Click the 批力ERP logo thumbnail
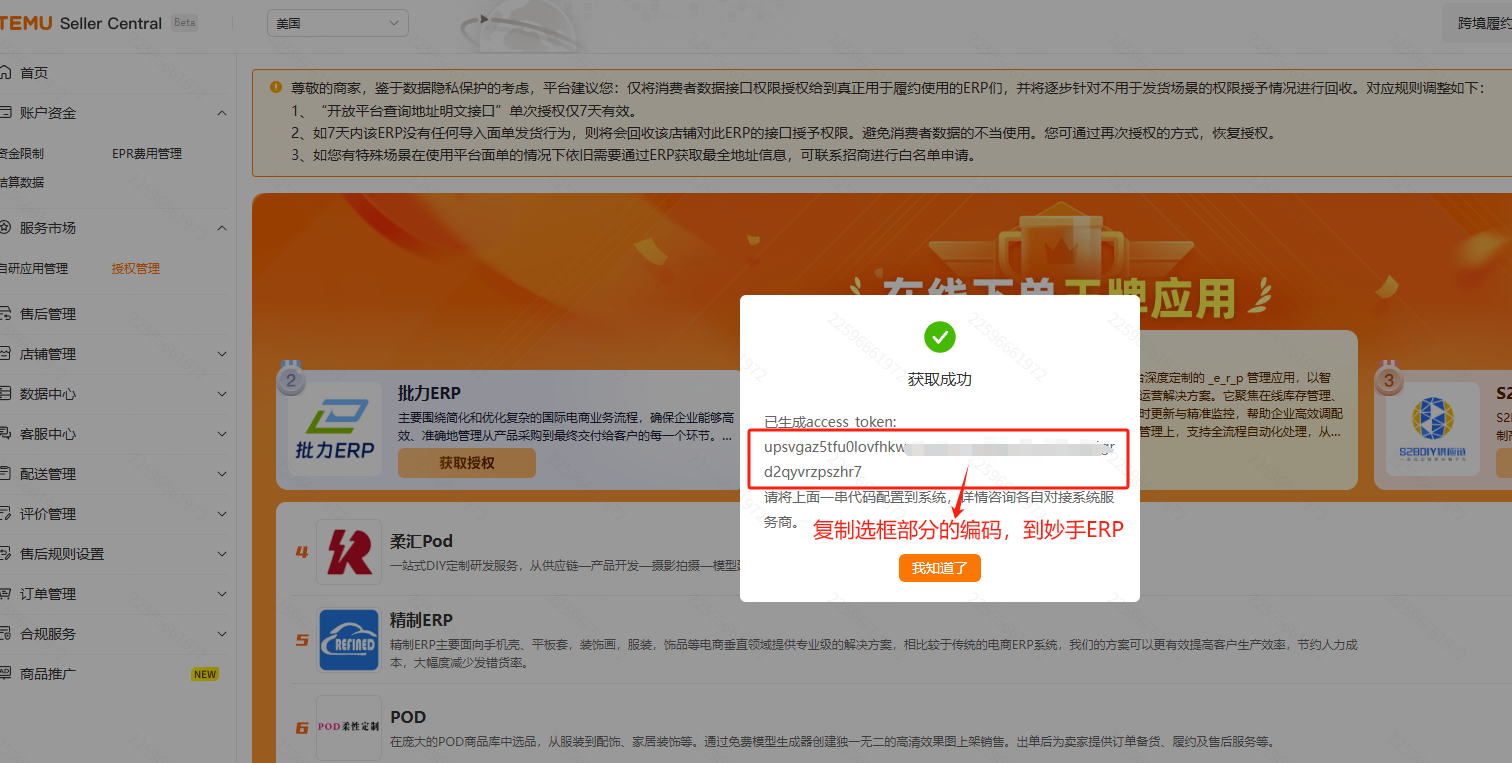Image resolution: width=1512 pixels, height=763 pixels. point(335,428)
